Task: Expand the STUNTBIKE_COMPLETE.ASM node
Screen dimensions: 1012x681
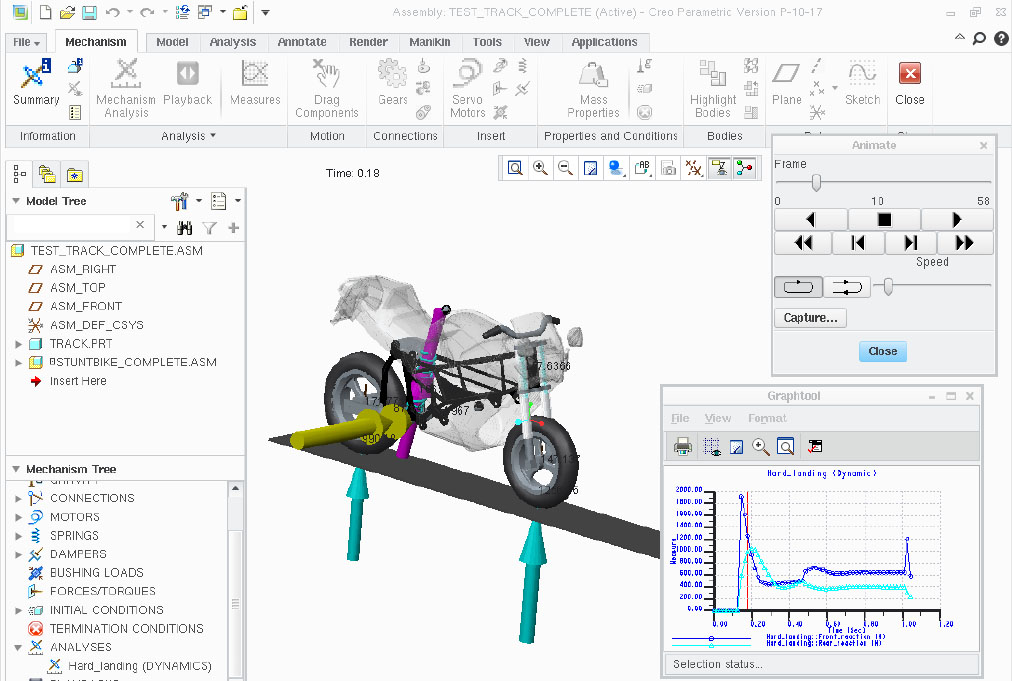Action: (19, 363)
